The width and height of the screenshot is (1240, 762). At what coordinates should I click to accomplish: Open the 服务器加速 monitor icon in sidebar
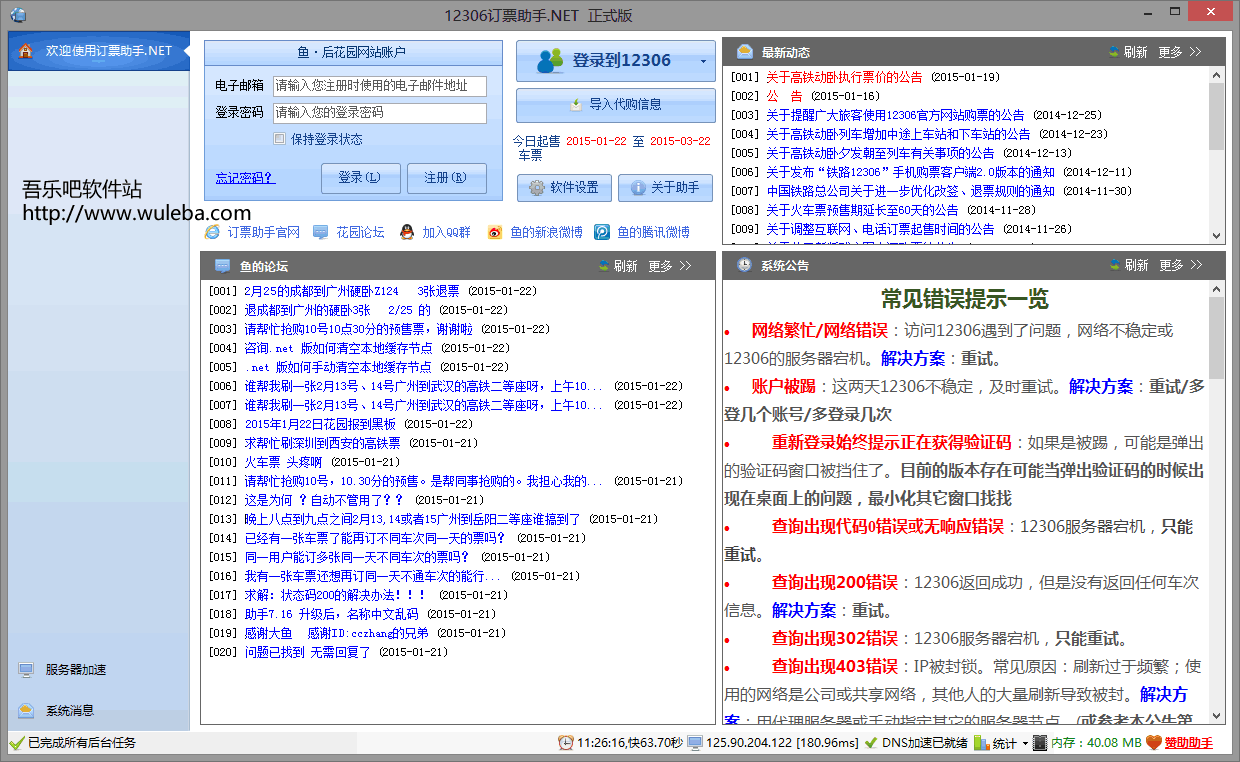[26, 670]
